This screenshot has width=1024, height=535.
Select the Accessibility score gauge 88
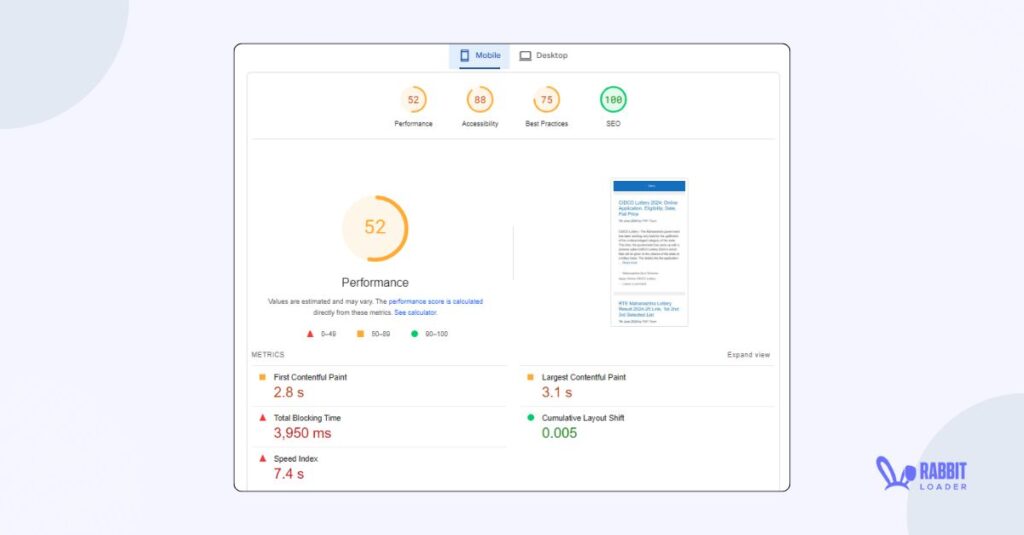pyautogui.click(x=480, y=100)
